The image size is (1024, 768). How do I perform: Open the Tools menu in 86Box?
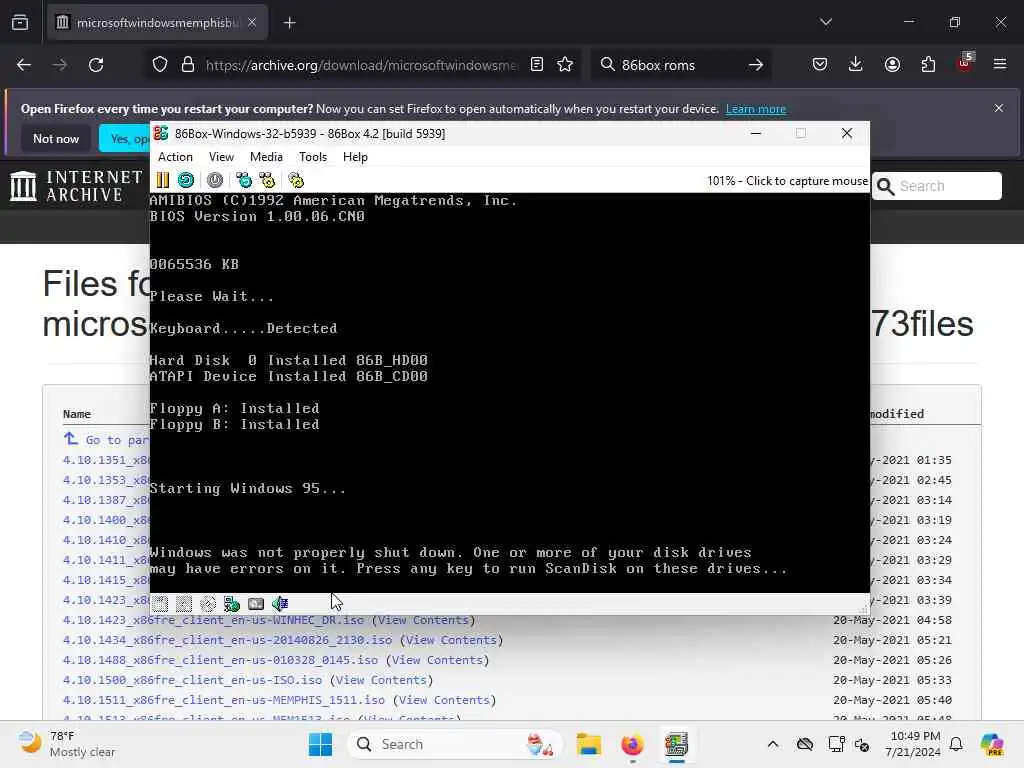point(313,157)
